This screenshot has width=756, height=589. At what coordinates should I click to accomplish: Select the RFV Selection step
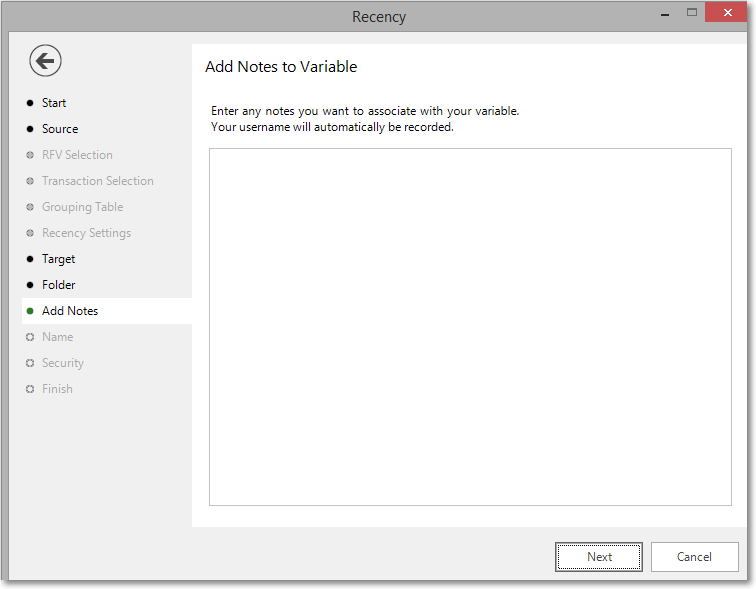[x=77, y=155]
